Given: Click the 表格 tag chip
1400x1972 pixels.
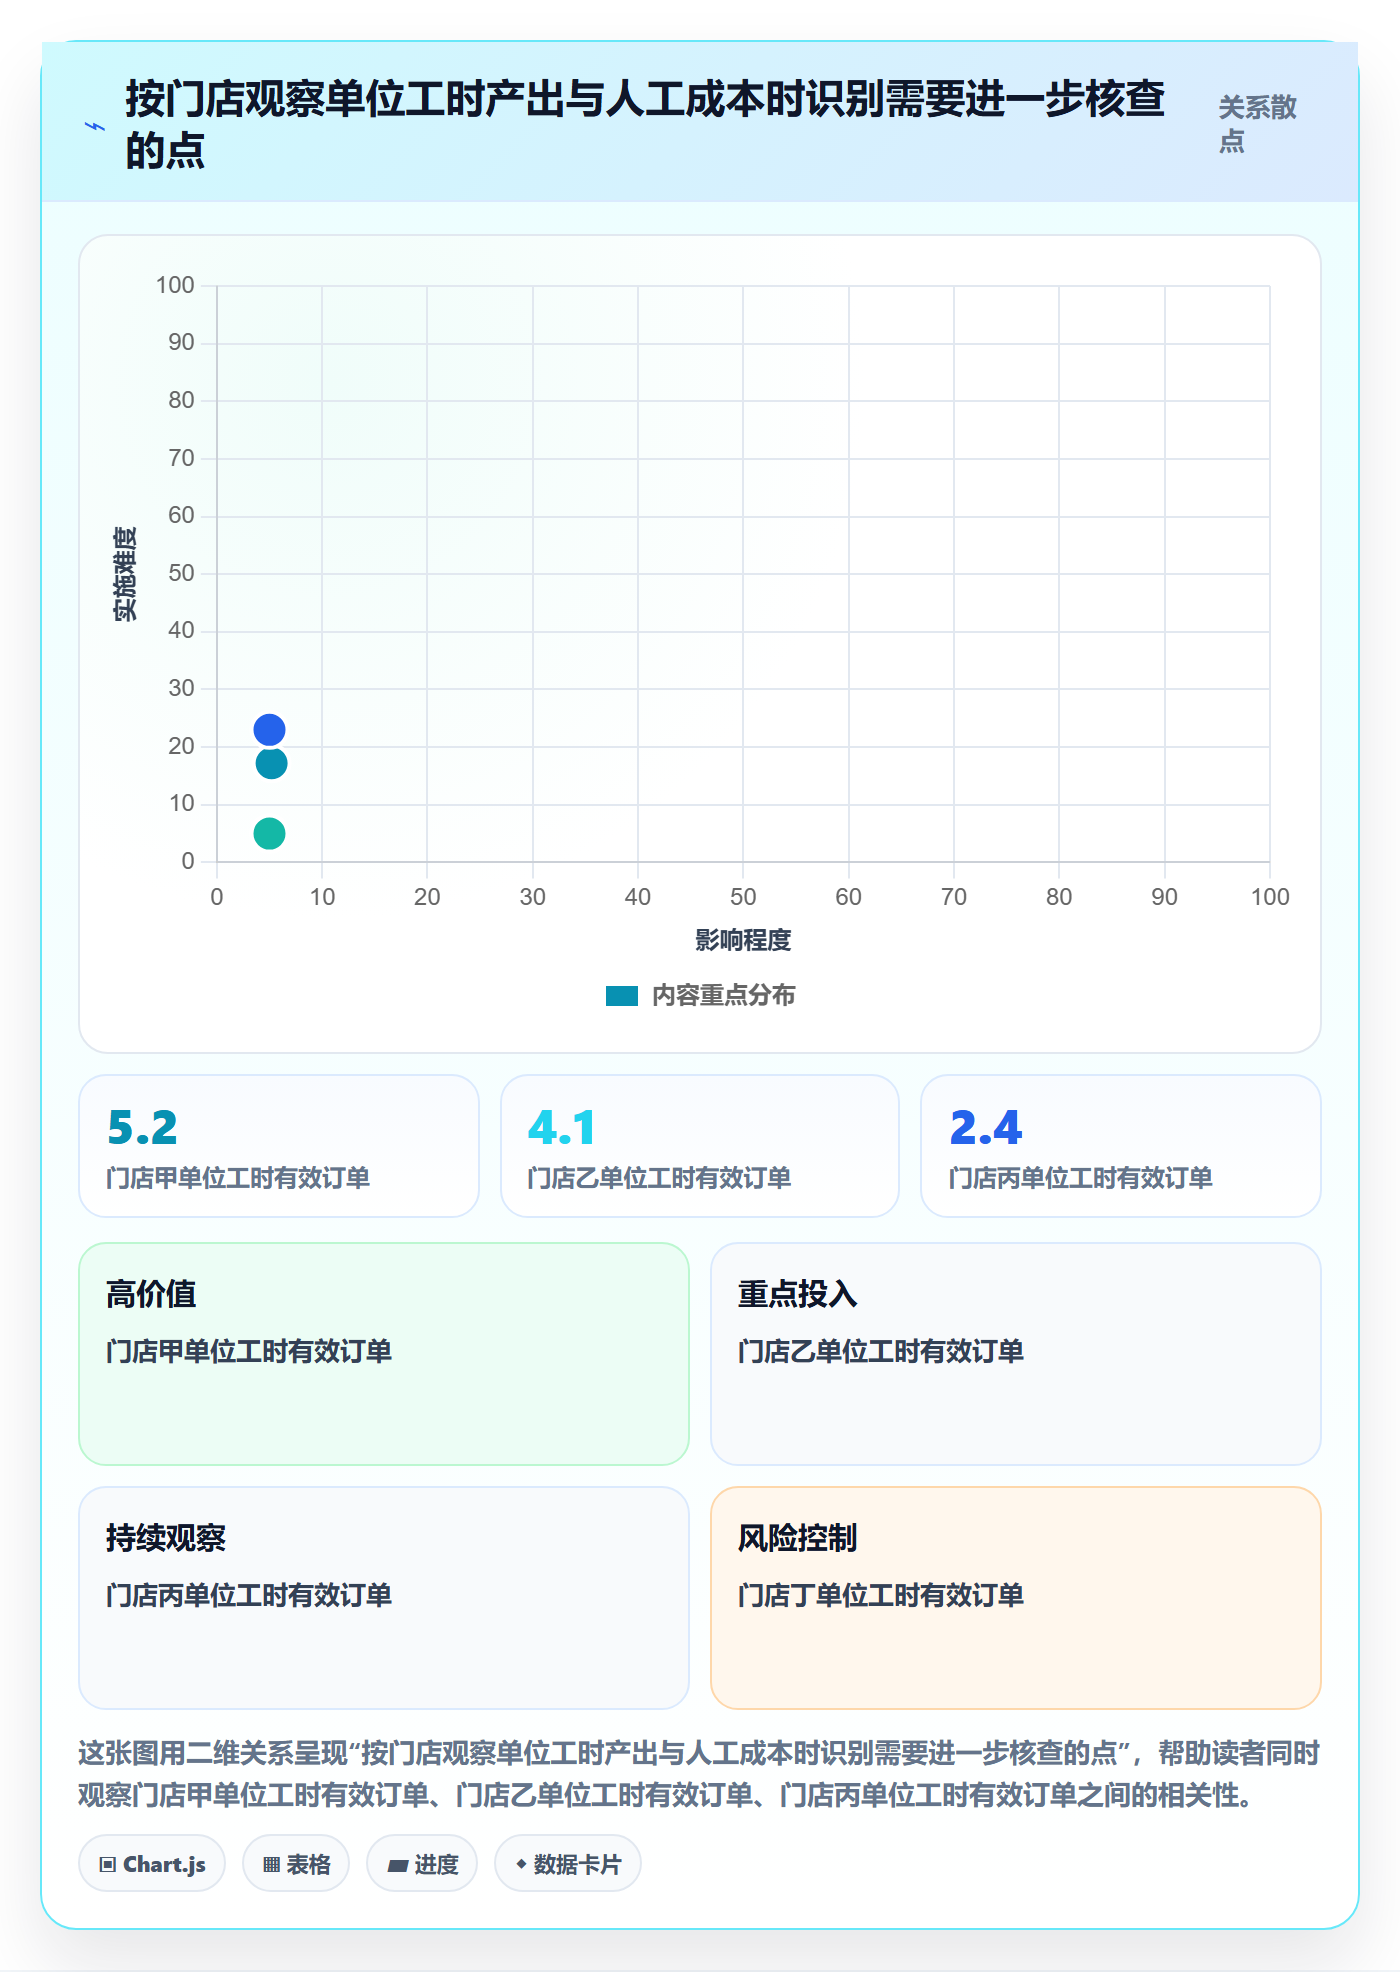Looking at the screenshot, I should point(296,1864).
